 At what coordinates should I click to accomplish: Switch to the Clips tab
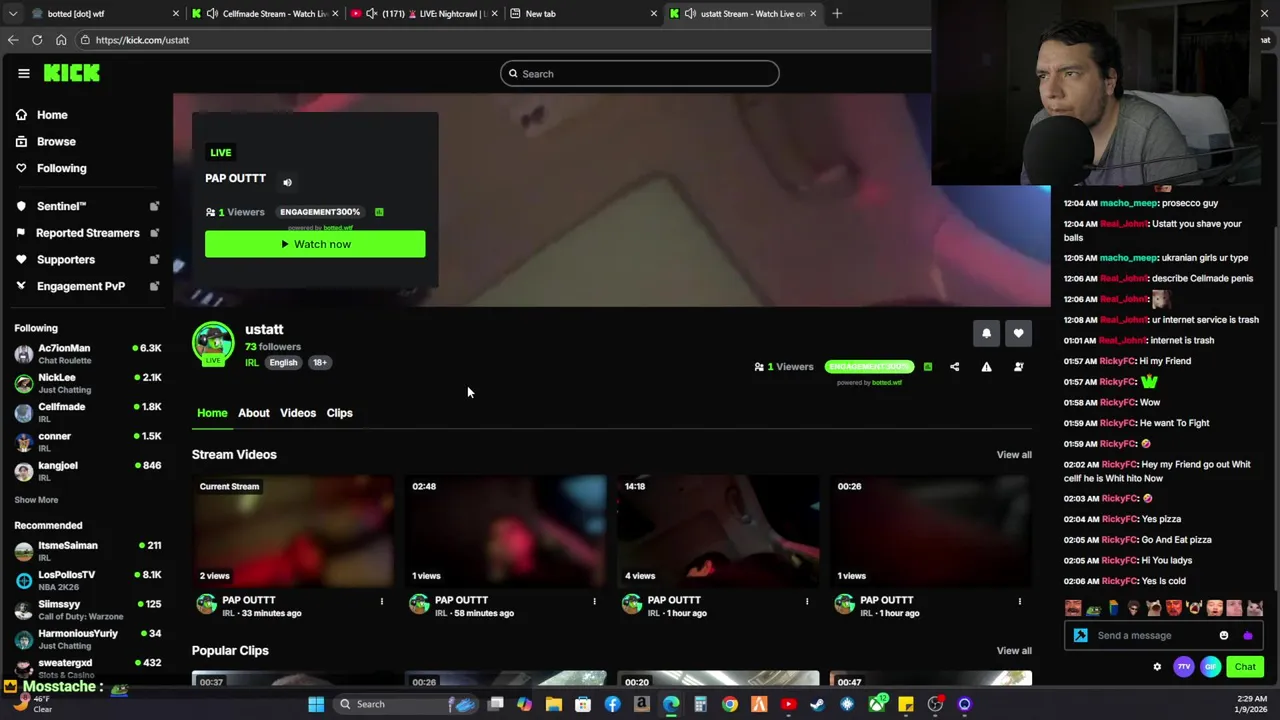(339, 413)
